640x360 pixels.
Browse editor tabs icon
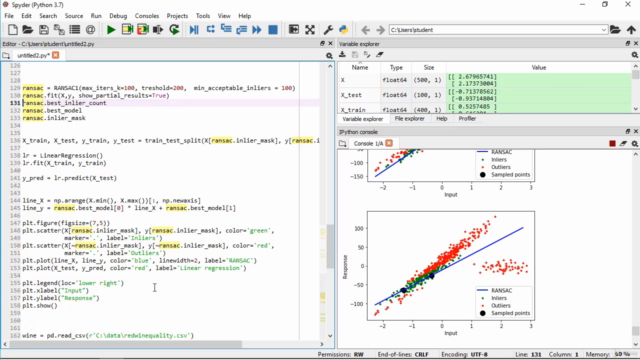coord(6,55)
